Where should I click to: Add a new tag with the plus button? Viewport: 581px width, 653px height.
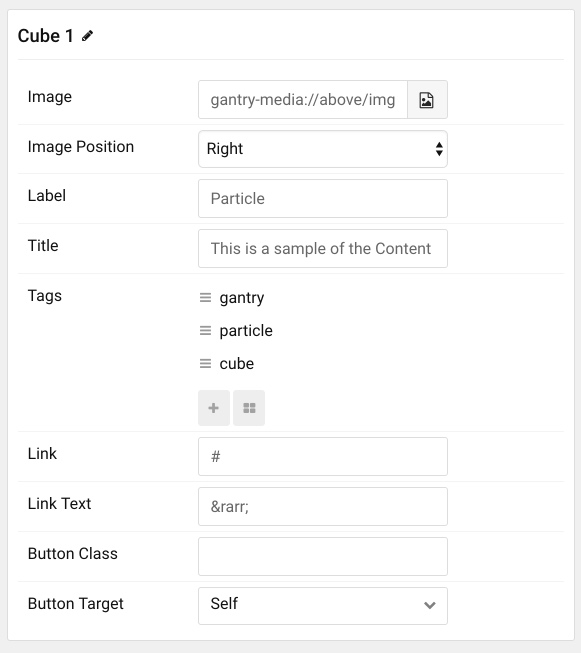[x=214, y=408]
